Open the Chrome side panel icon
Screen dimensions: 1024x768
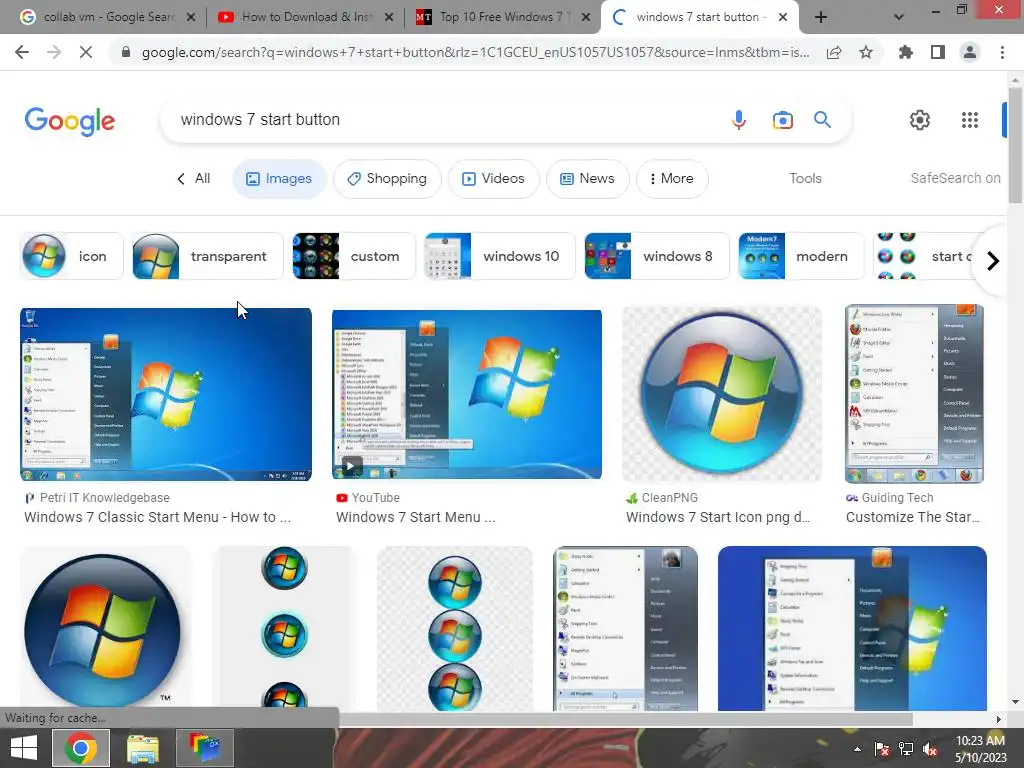click(938, 52)
